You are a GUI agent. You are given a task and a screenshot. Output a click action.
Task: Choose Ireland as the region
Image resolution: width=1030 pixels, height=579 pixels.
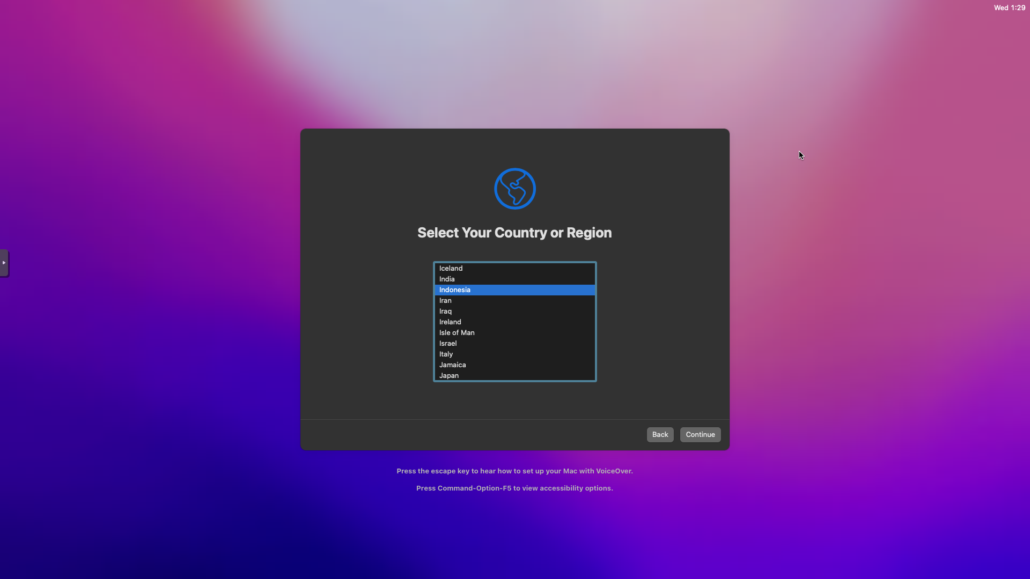[514, 322]
